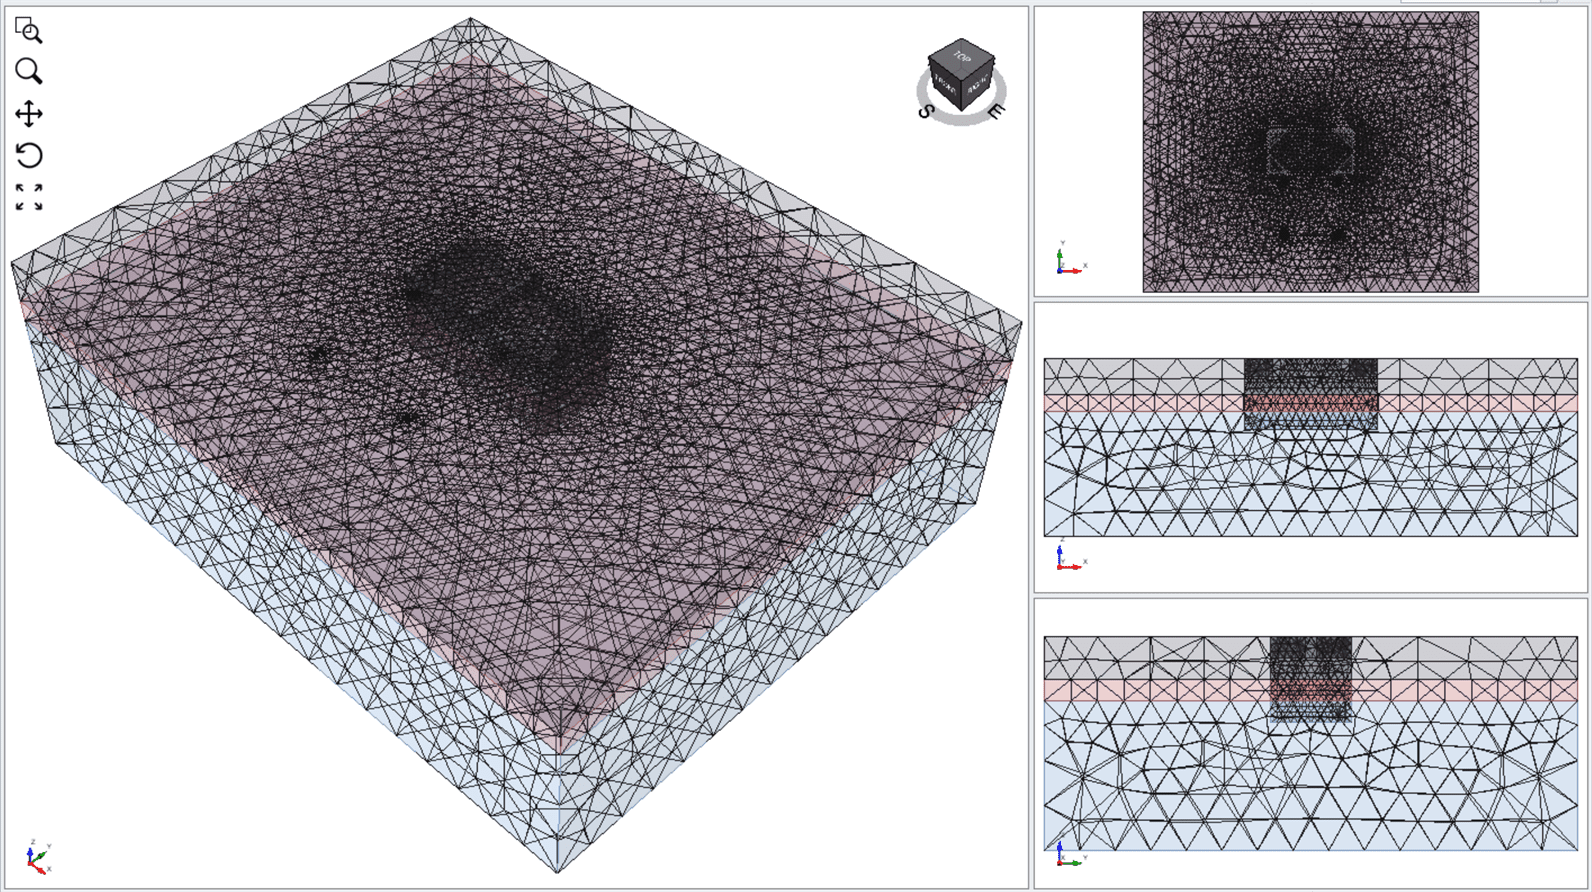Image resolution: width=1592 pixels, height=892 pixels.
Task: Click the YZ axis triad in the bottom-right view
Action: (x=1070, y=851)
